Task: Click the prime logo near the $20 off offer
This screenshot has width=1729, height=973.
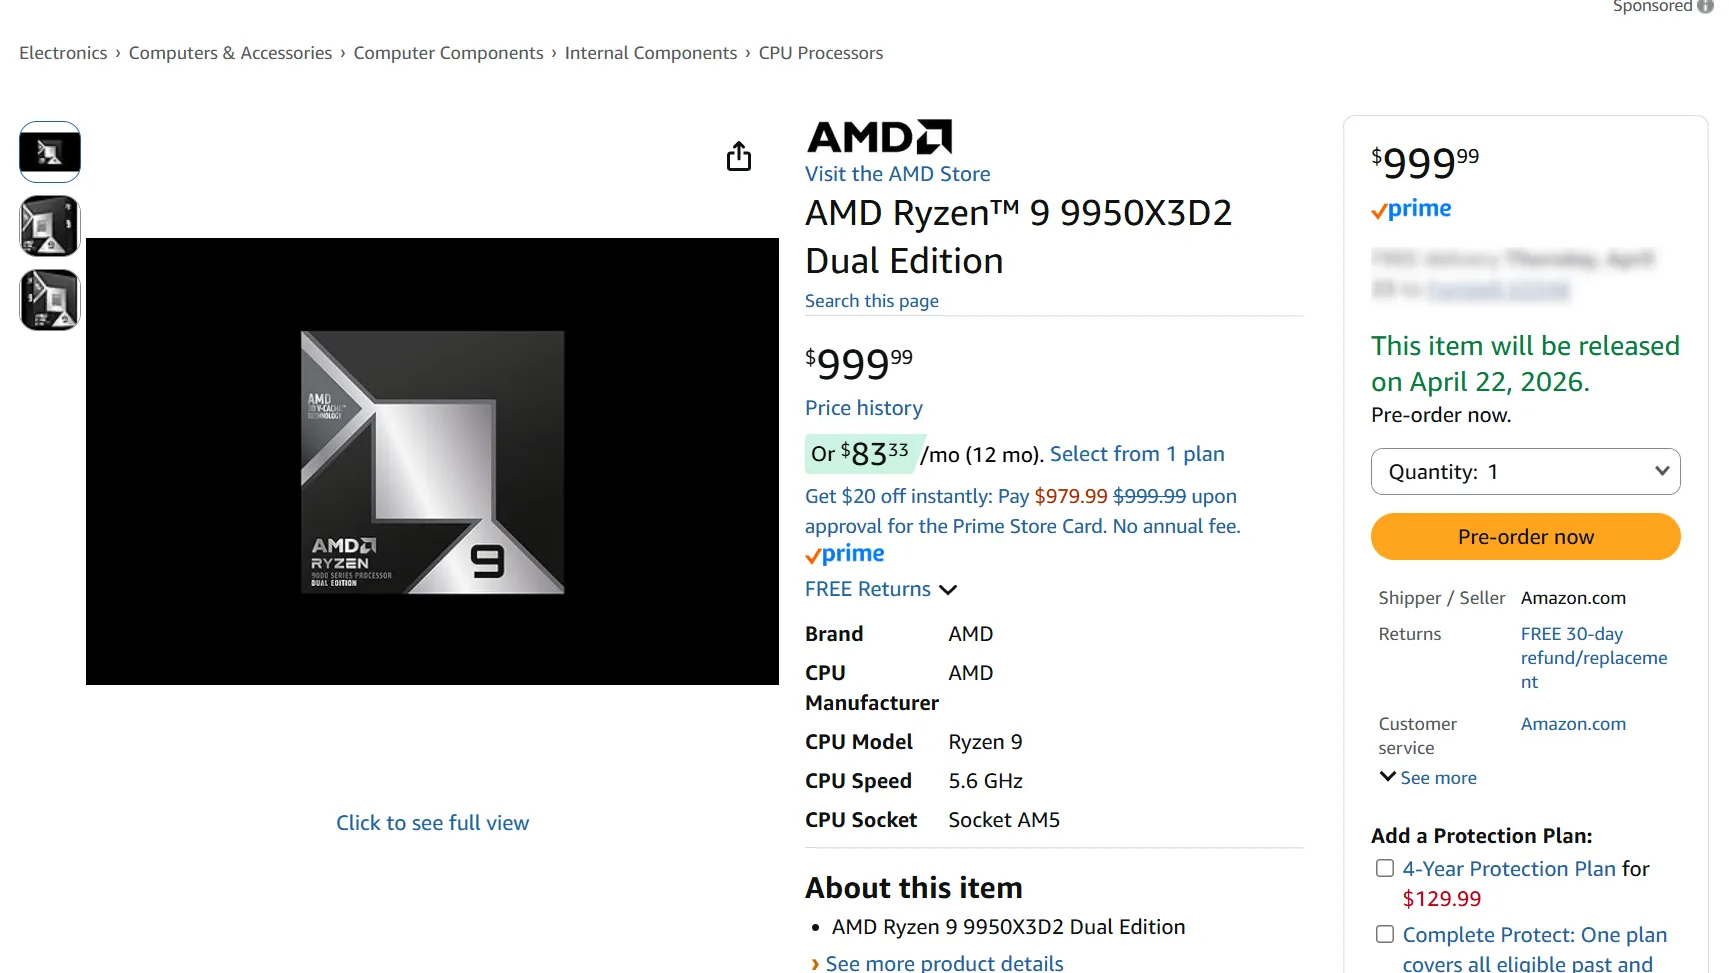Action: tap(844, 553)
